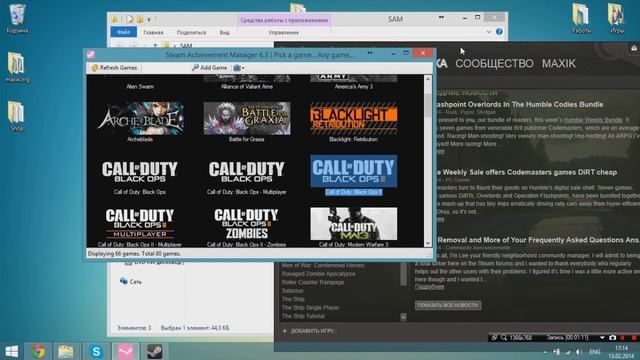Expand the Explorer ribbon with the chevron

[489, 32]
